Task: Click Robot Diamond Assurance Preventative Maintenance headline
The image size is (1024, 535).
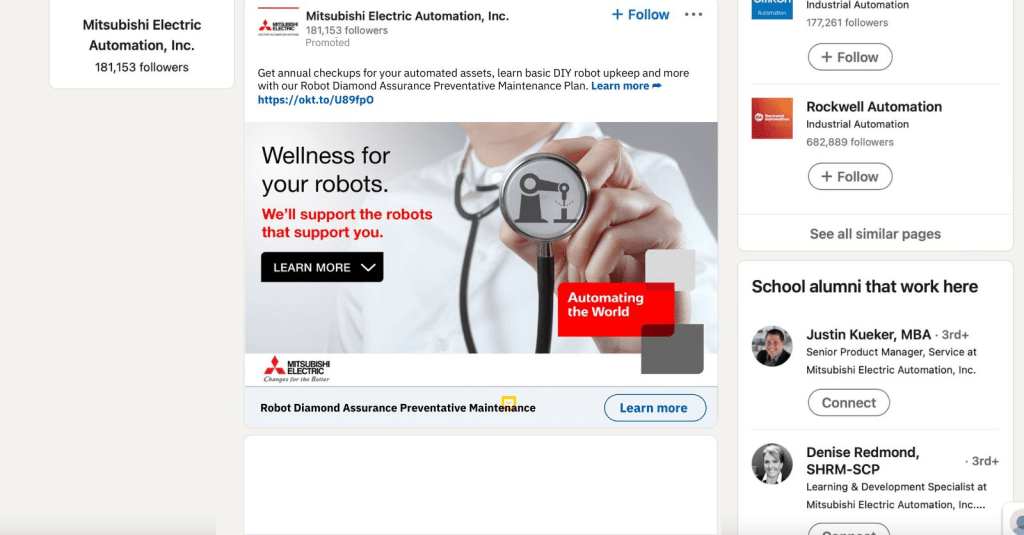Action: click(398, 408)
